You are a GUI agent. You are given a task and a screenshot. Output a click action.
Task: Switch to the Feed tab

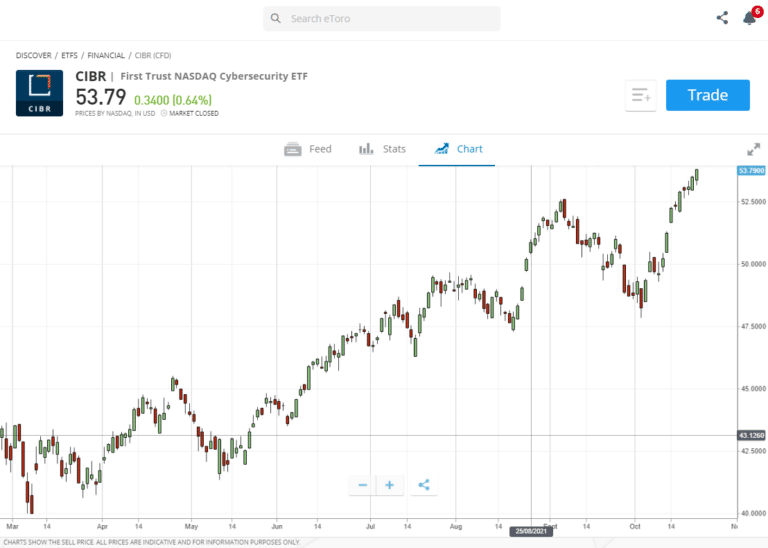[x=308, y=149]
